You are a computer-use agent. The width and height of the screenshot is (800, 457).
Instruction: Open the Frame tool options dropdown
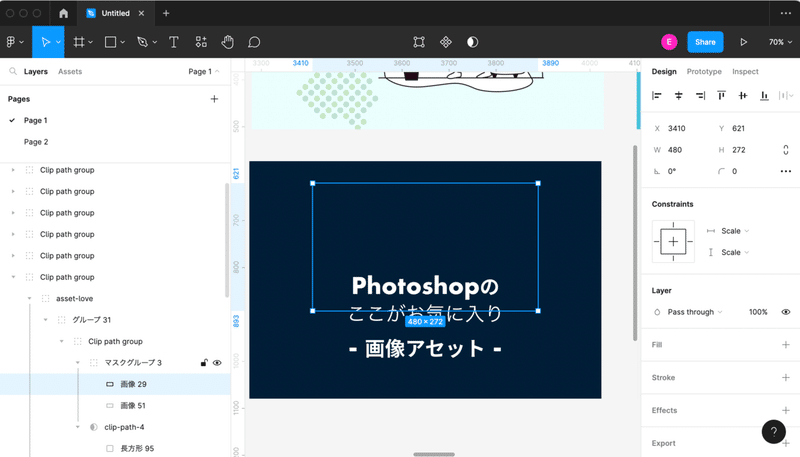pyautogui.click(x=90, y=42)
